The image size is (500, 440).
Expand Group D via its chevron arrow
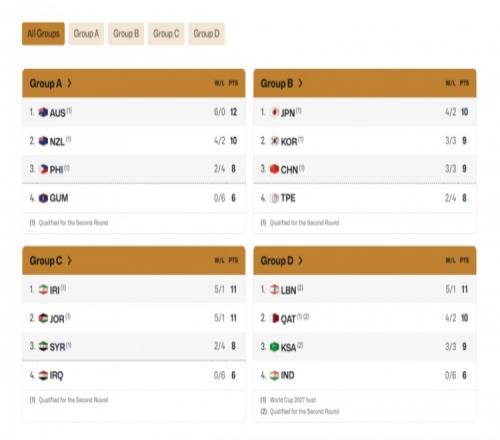click(x=300, y=260)
